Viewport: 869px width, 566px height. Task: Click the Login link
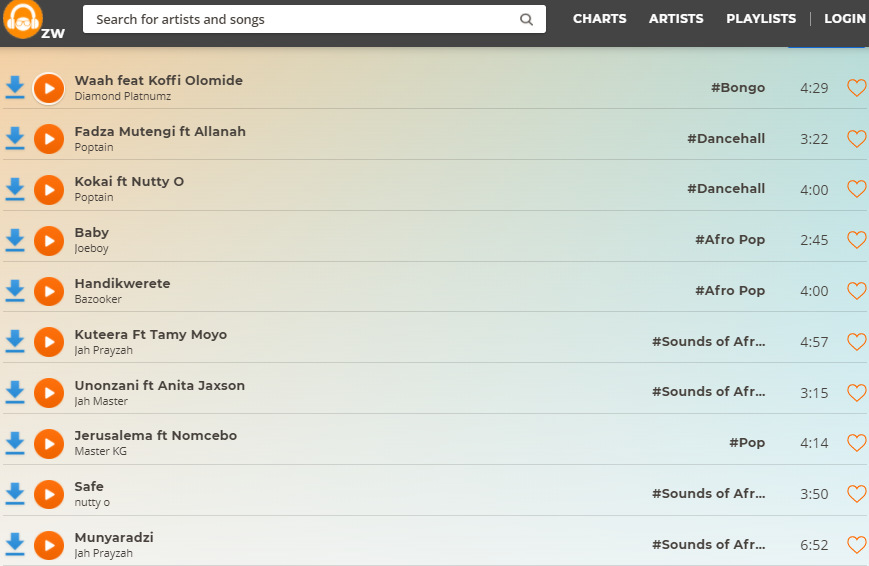844,19
